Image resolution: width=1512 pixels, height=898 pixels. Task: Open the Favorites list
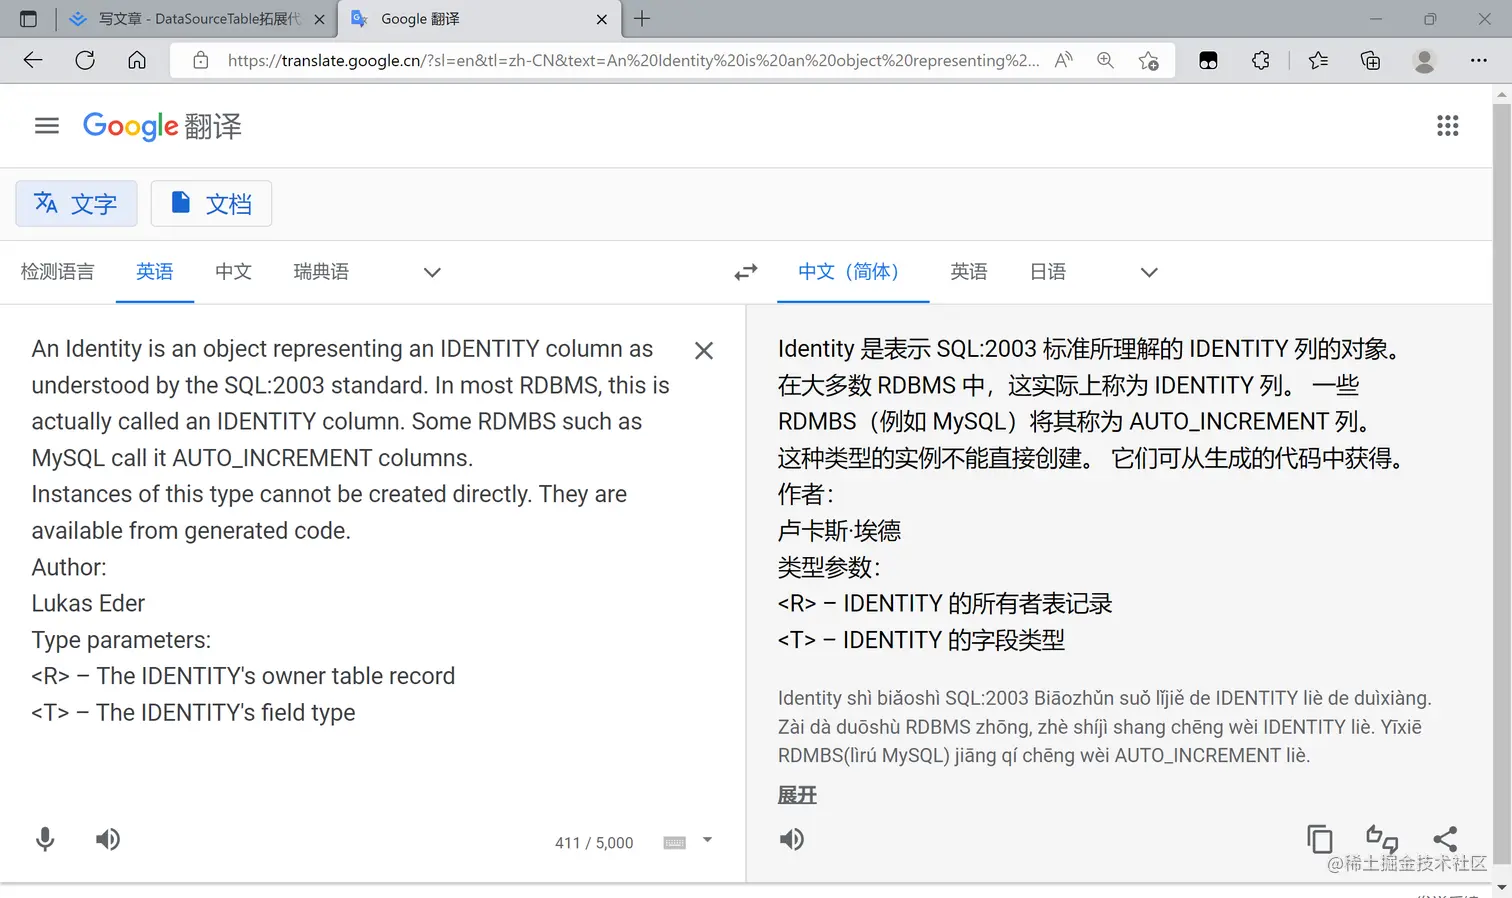[1318, 60]
